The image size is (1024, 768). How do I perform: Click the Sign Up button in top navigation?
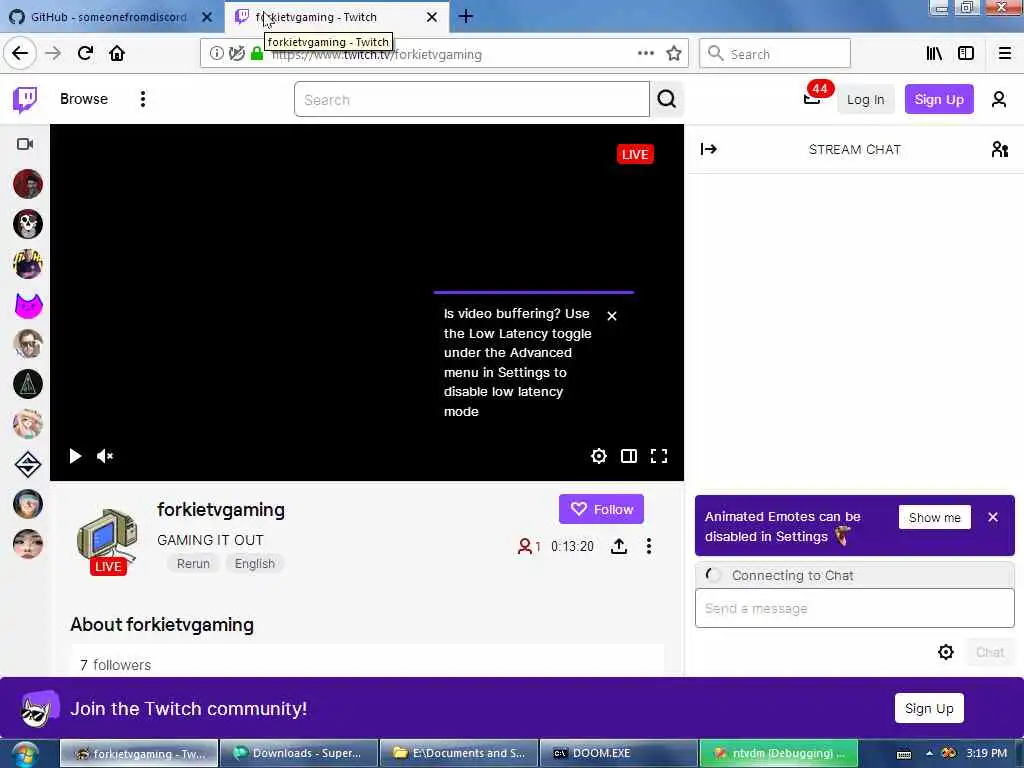[x=938, y=99]
